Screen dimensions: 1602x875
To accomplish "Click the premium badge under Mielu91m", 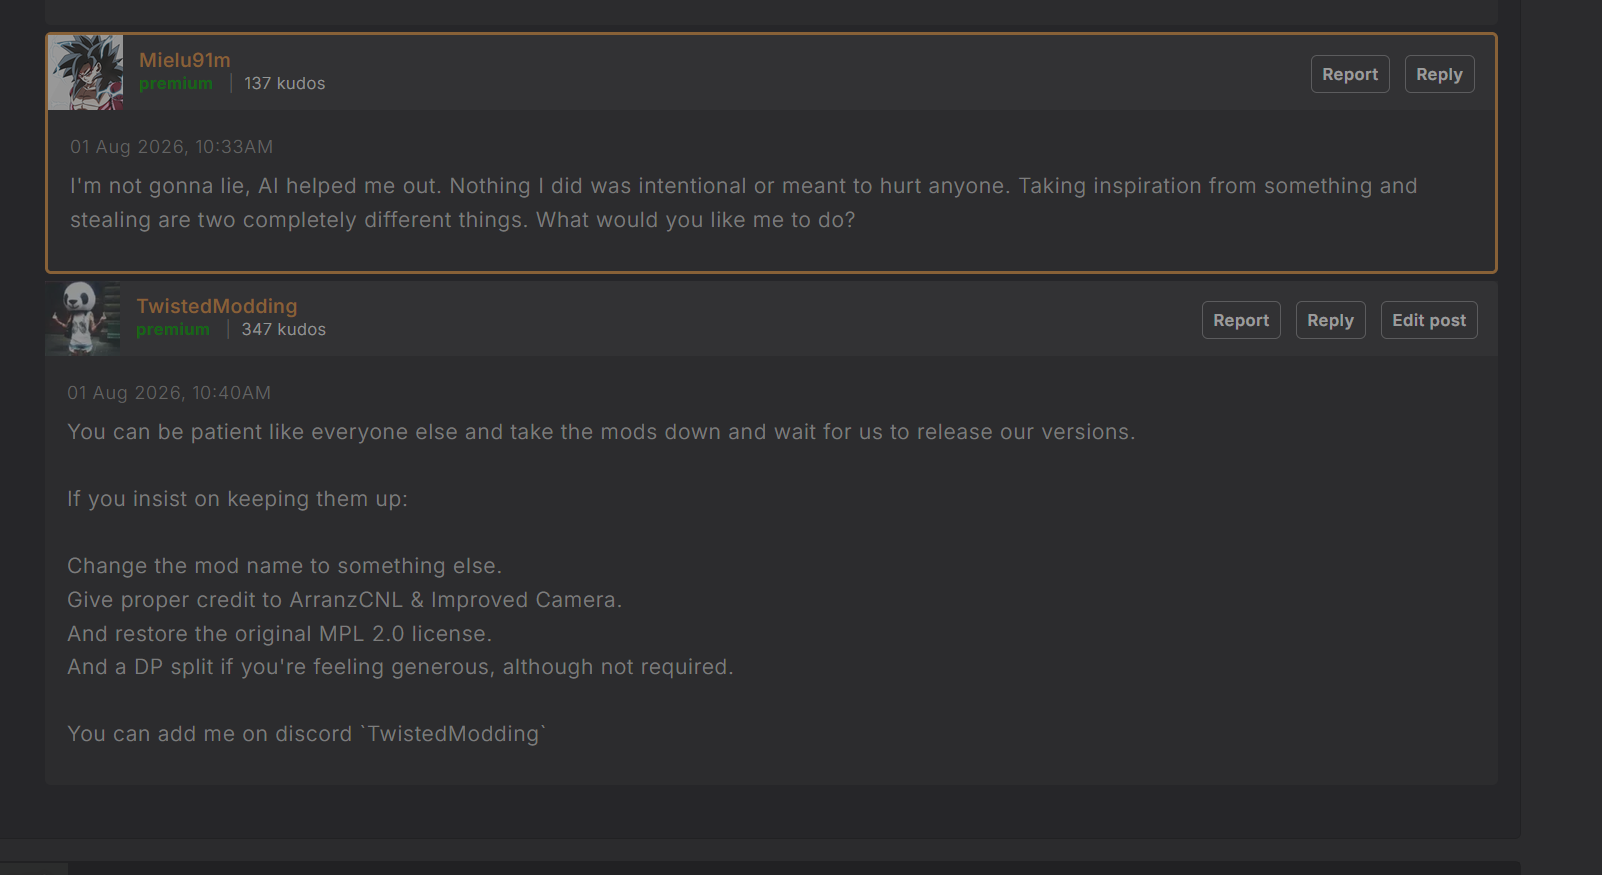I will pos(176,84).
